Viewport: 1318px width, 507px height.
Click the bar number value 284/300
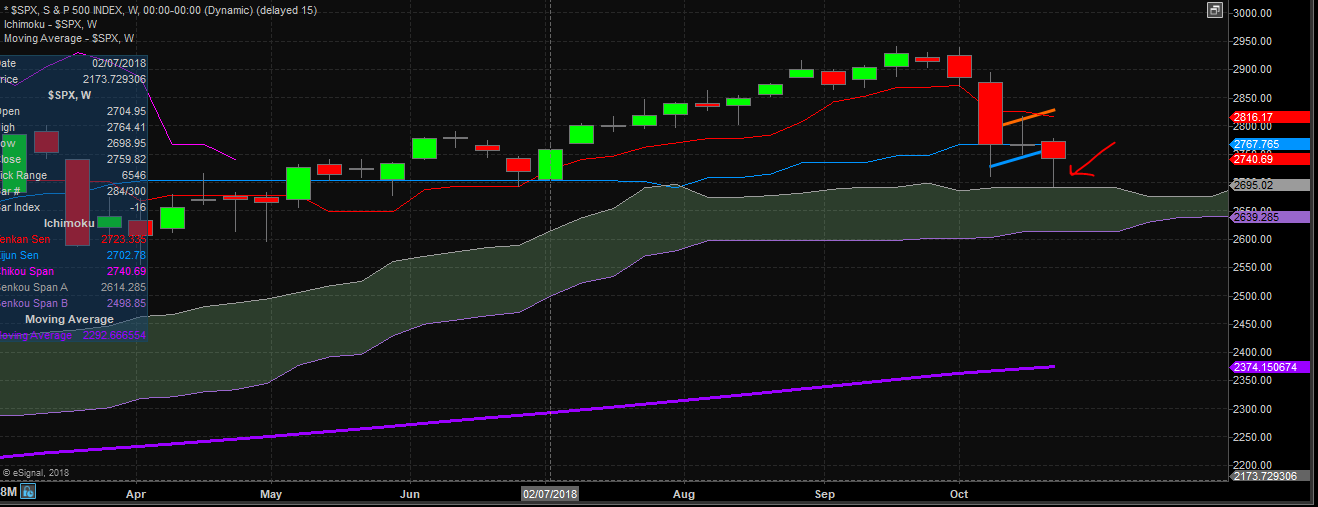point(125,191)
